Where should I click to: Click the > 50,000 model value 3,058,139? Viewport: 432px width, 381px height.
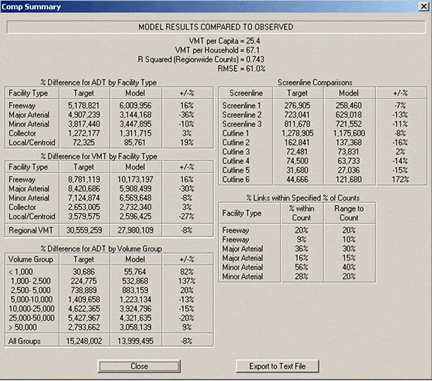tap(135, 327)
